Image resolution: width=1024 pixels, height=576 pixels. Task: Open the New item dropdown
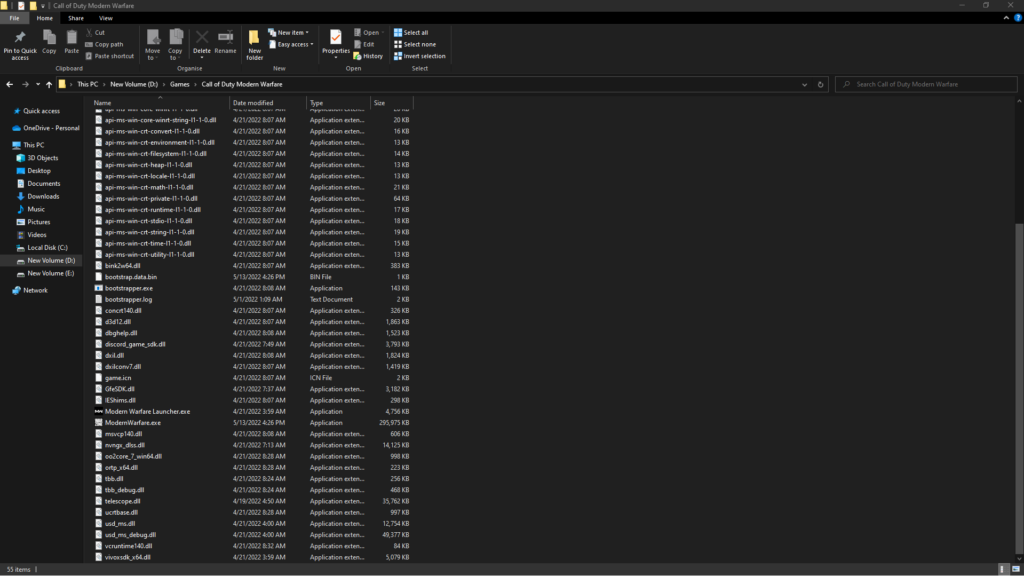[x=288, y=32]
